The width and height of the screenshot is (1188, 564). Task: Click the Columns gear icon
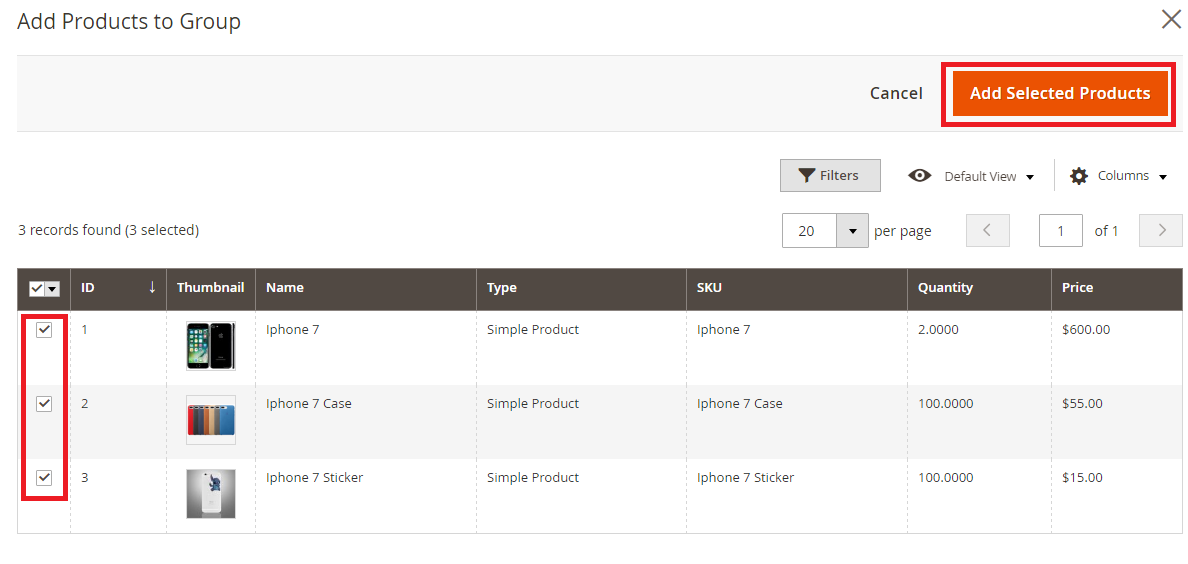pos(1078,176)
